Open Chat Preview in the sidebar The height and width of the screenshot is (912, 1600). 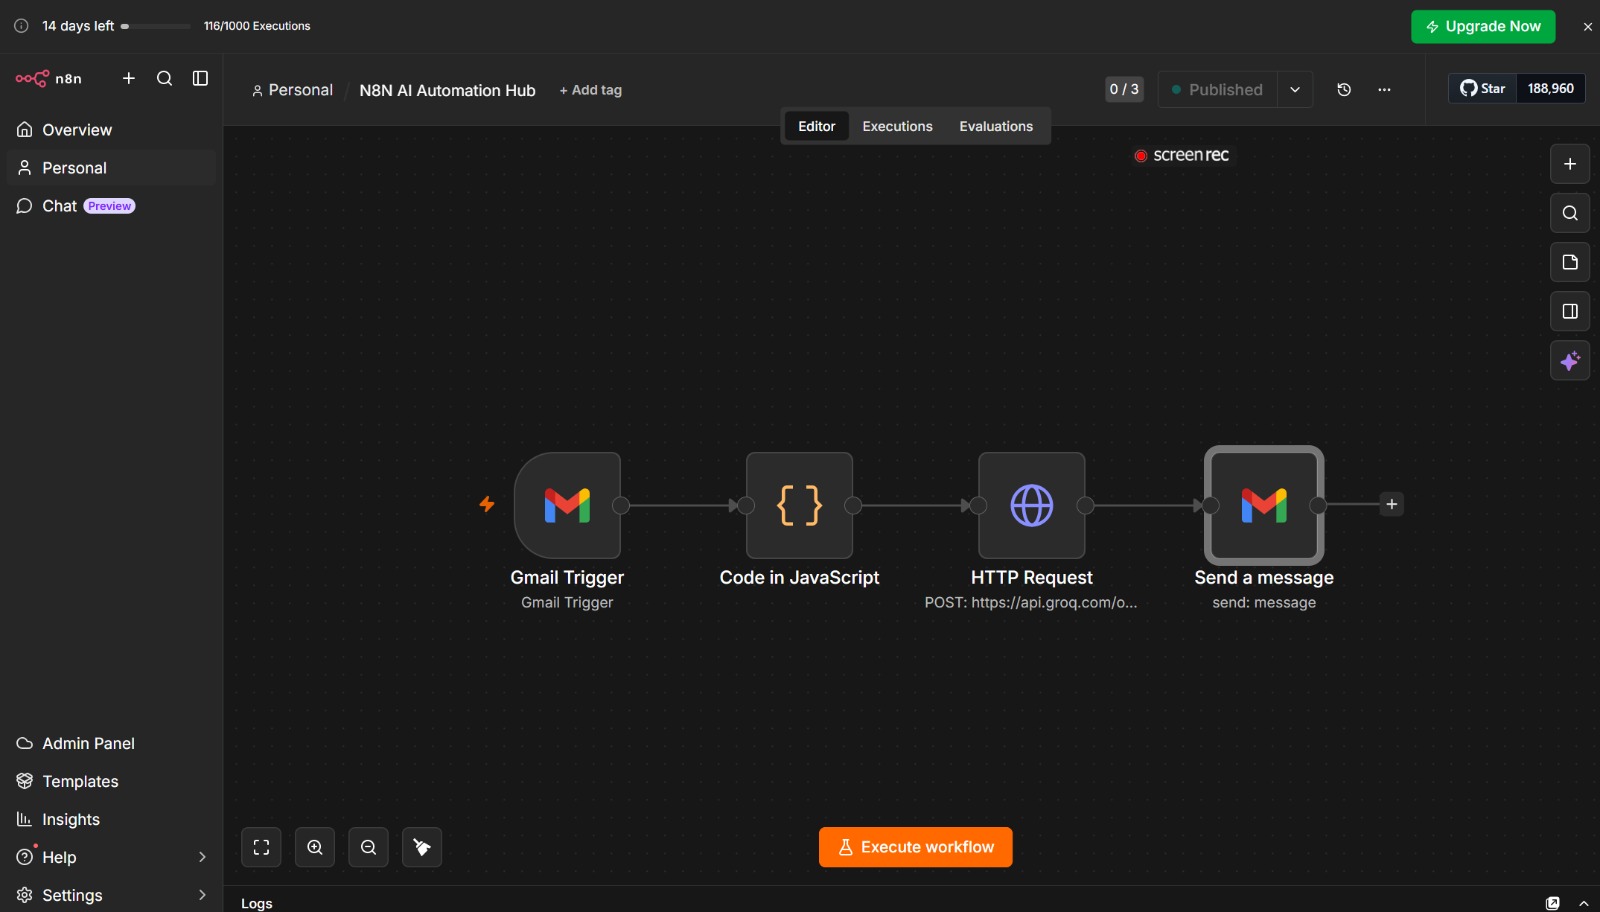point(111,206)
